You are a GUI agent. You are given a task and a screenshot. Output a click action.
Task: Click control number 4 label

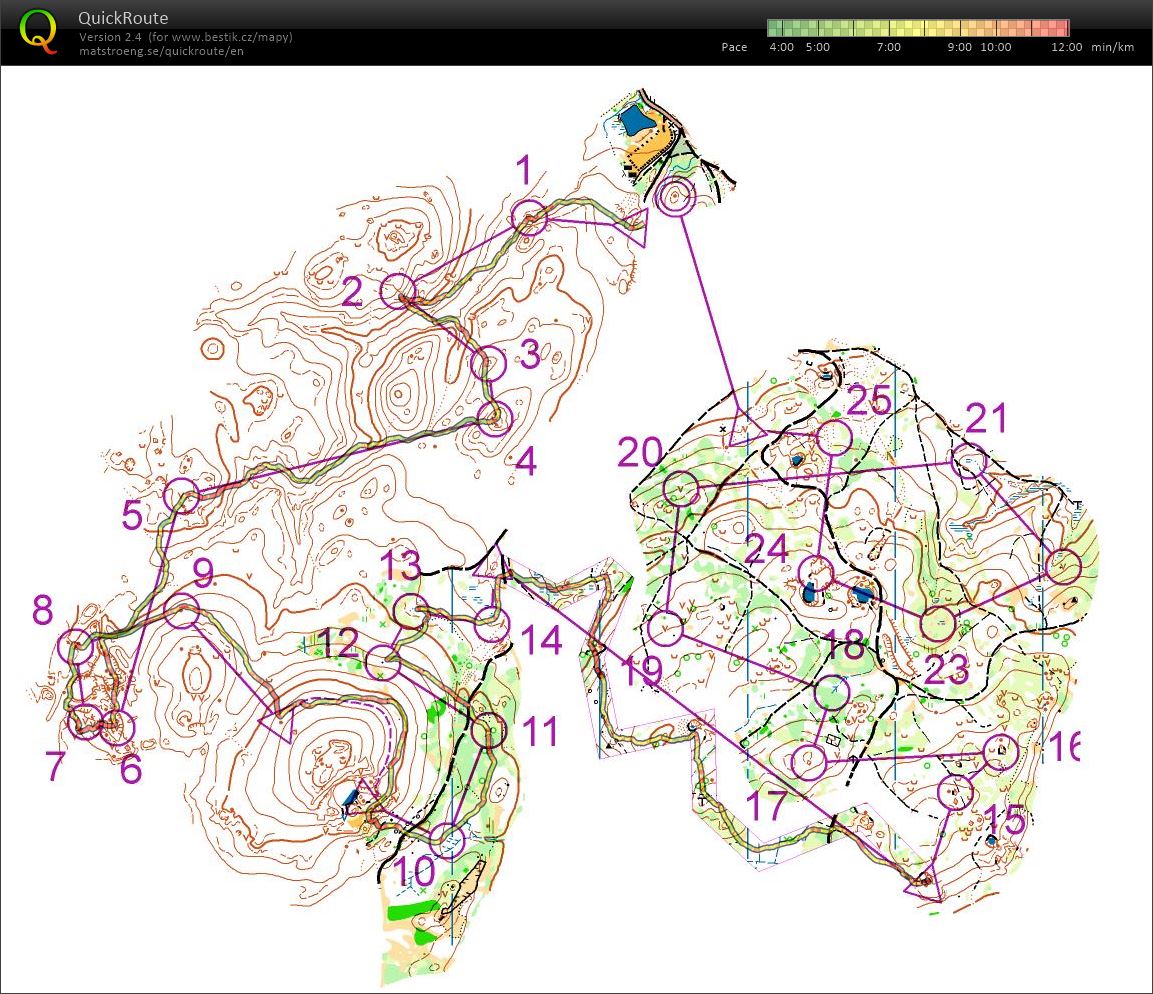click(526, 462)
